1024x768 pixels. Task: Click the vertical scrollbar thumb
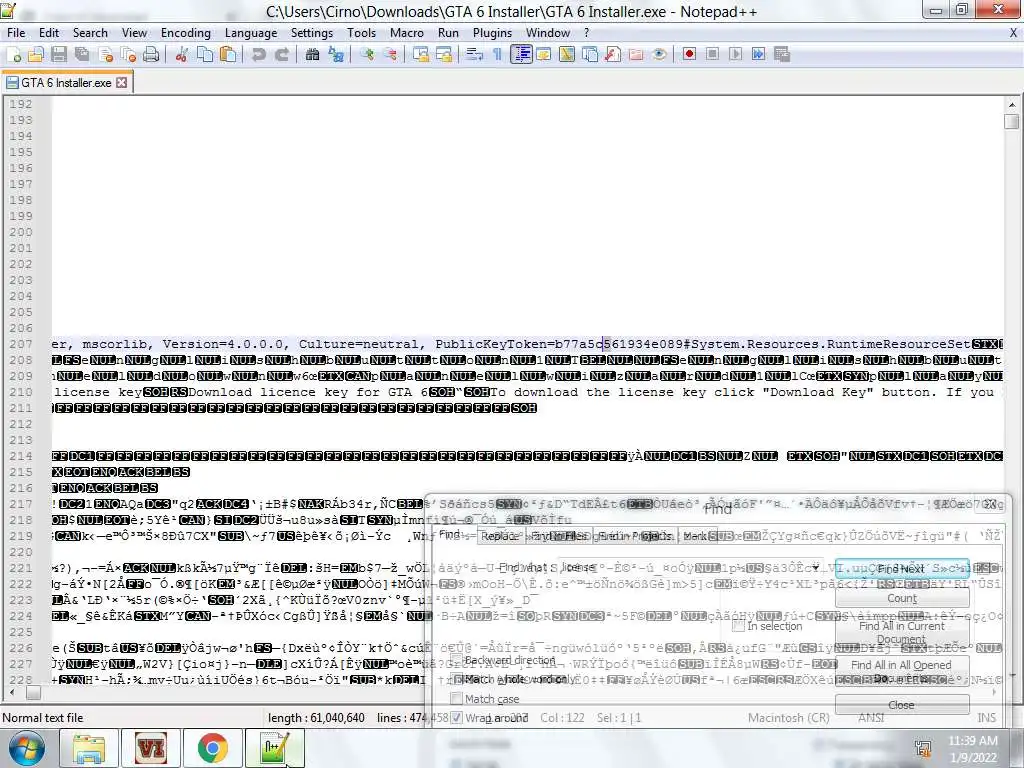[x=1012, y=121]
